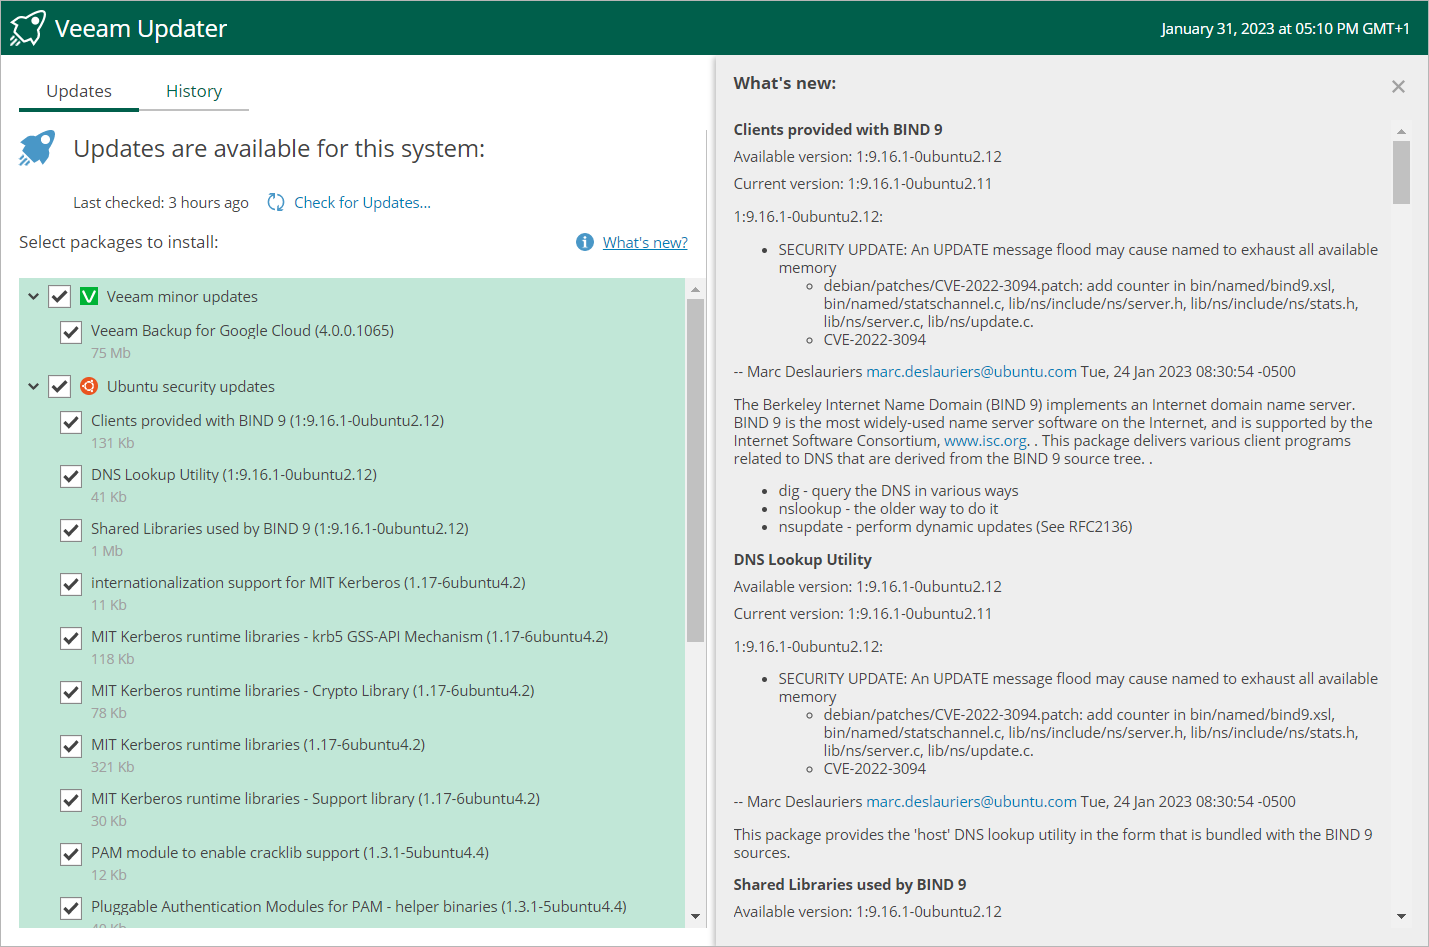Uncheck Pluggable Authentication Modules helper binaries
The height and width of the screenshot is (947, 1429).
[x=71, y=908]
